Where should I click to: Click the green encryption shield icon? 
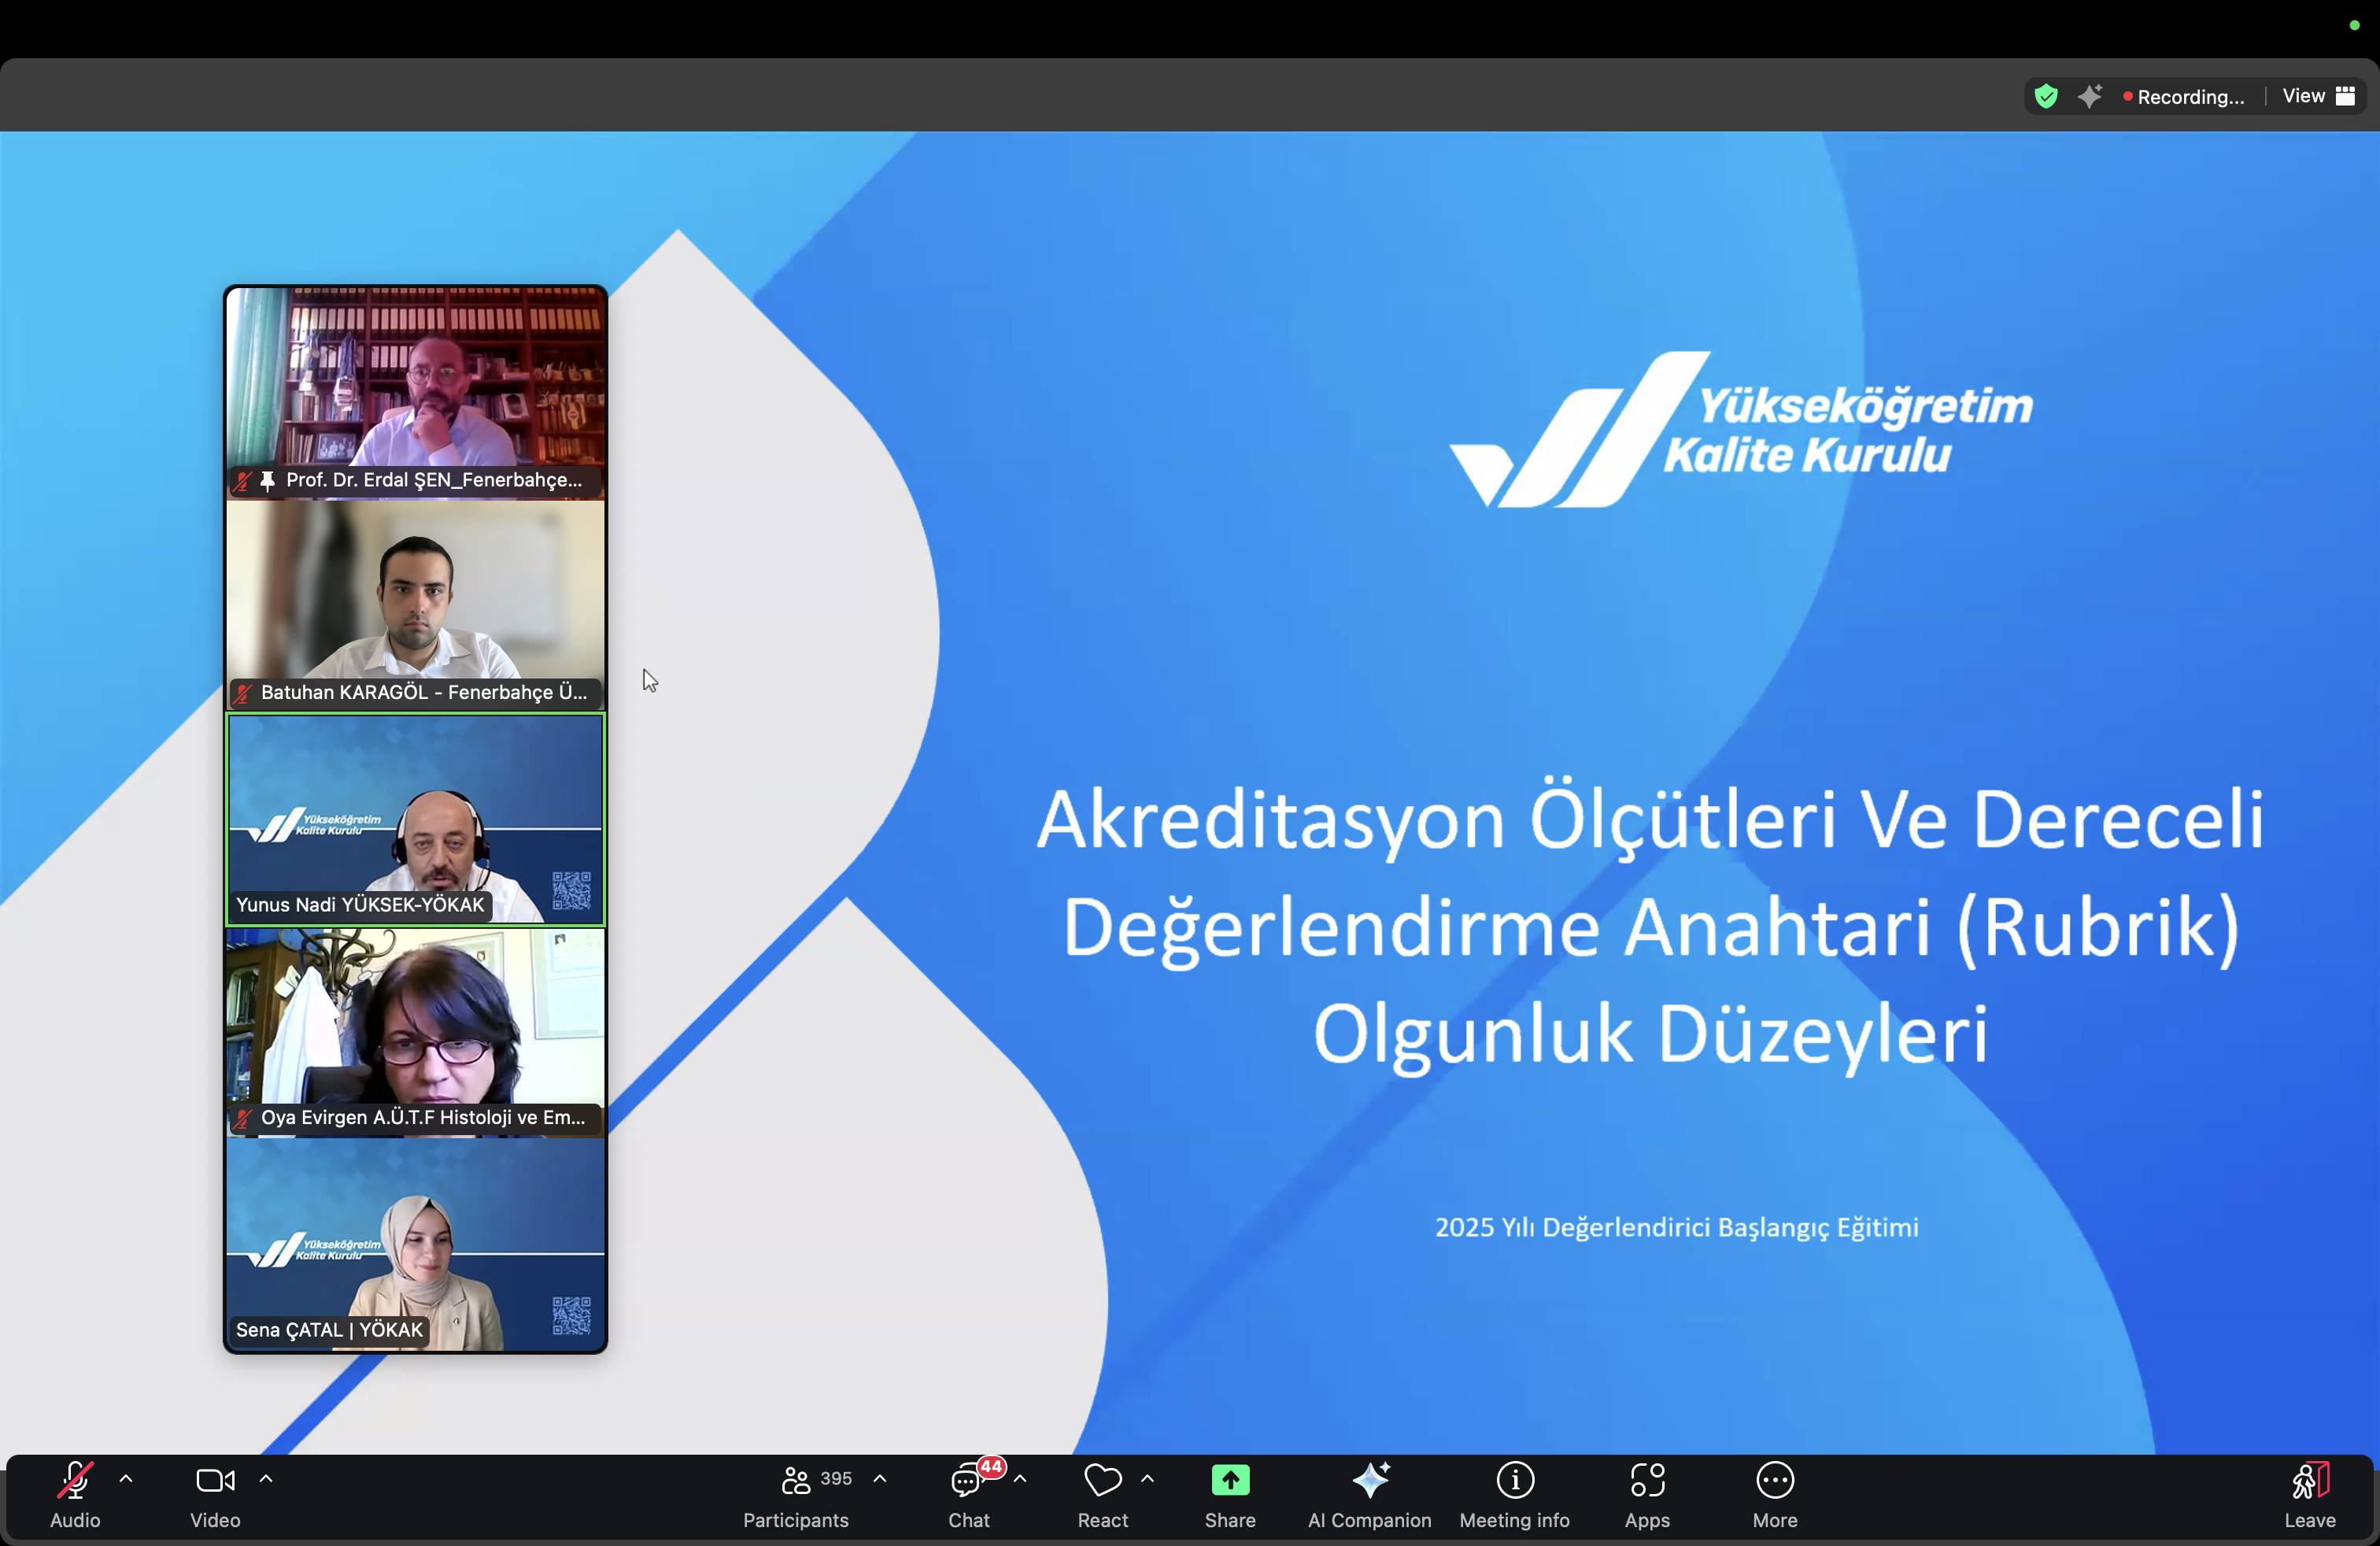(x=2046, y=96)
